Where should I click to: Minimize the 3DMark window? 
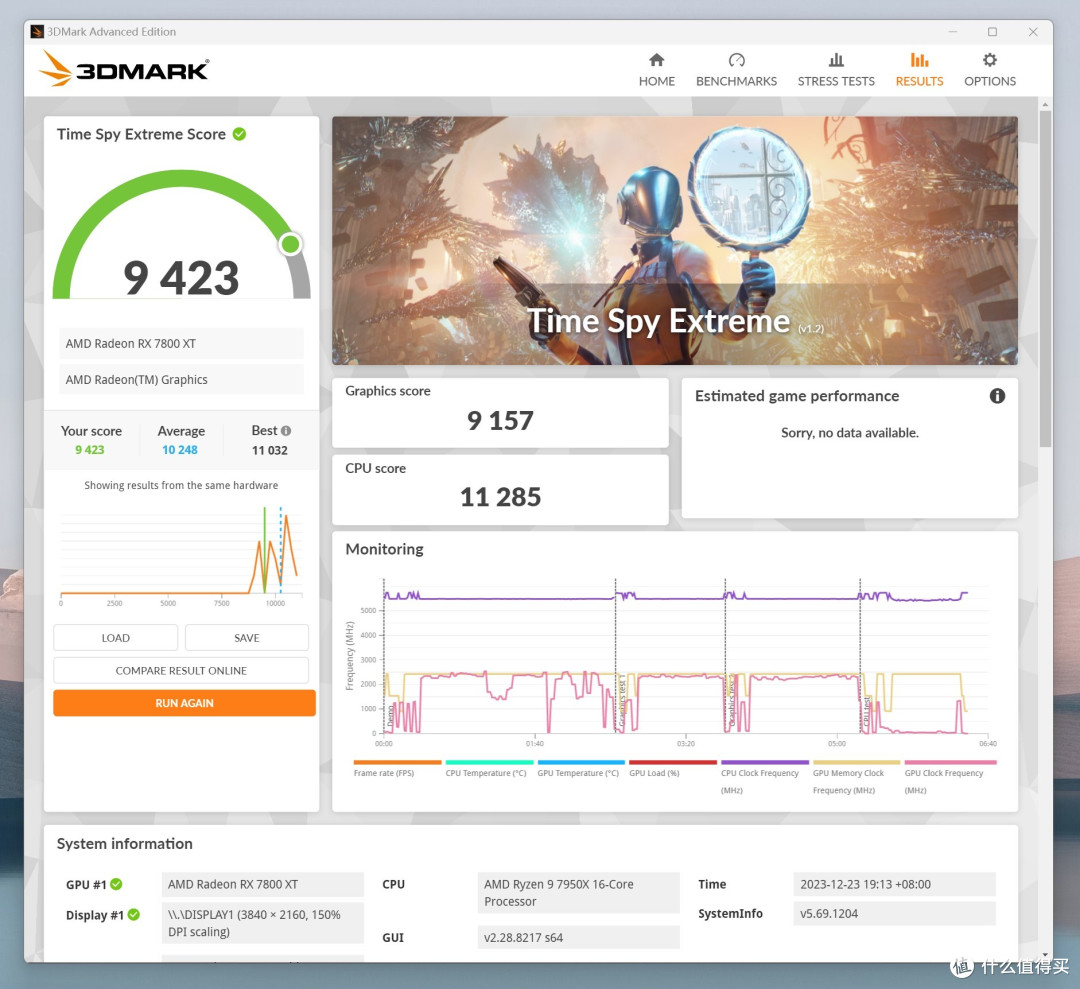(x=953, y=32)
